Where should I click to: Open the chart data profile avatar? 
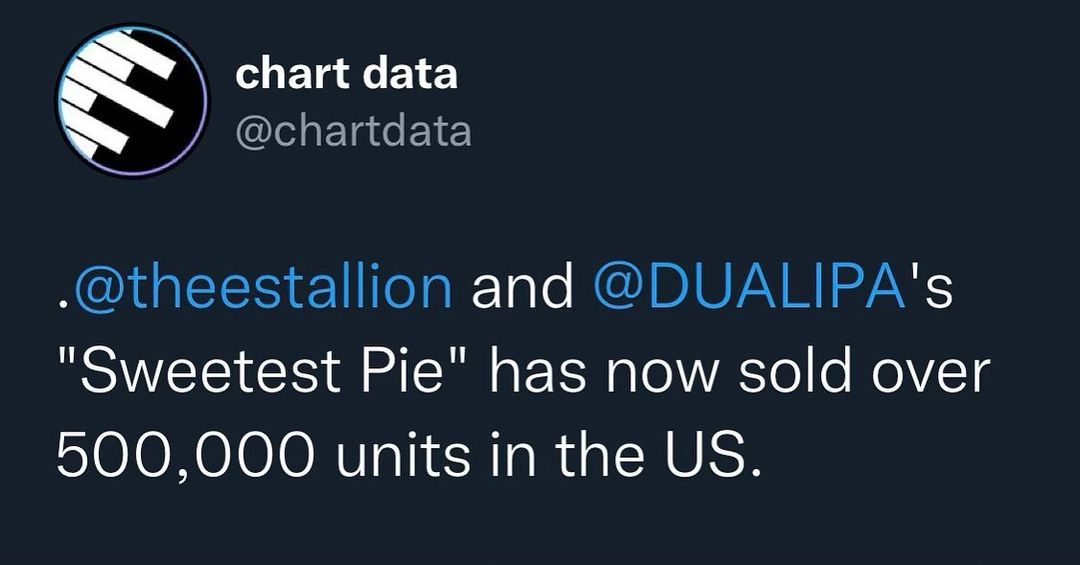[132, 102]
